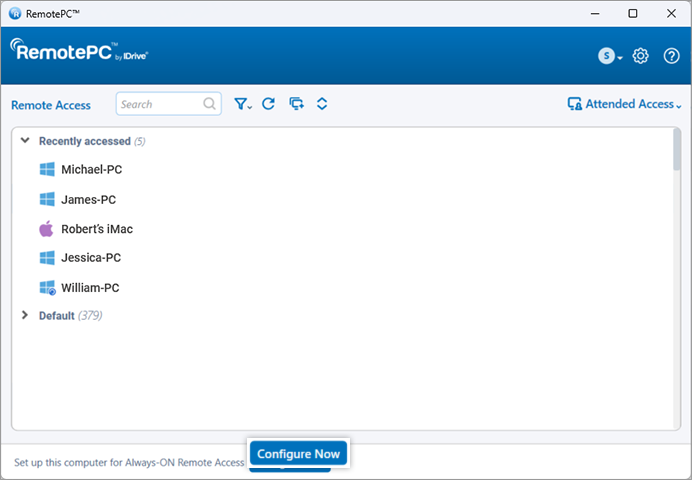Open the help question mark icon
Image resolution: width=692 pixels, height=480 pixels.
coord(671,56)
